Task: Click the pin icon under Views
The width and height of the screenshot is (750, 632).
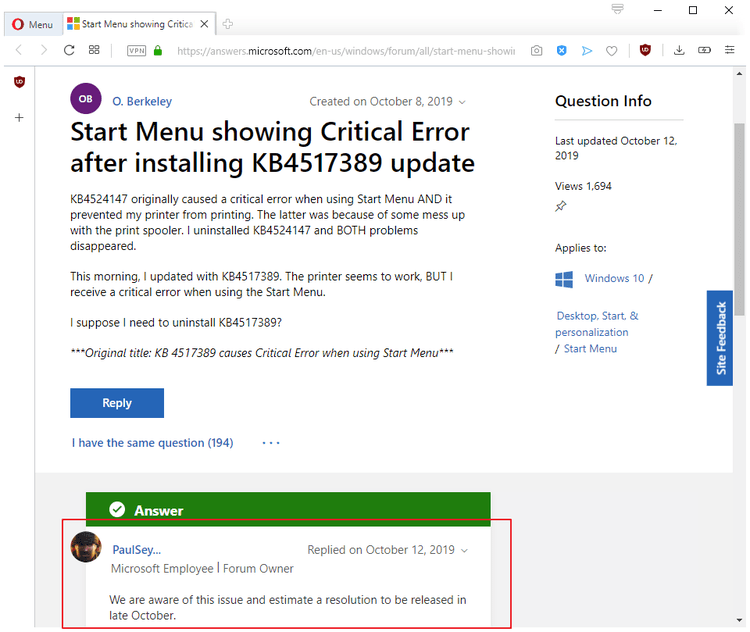Action: pyautogui.click(x=561, y=206)
